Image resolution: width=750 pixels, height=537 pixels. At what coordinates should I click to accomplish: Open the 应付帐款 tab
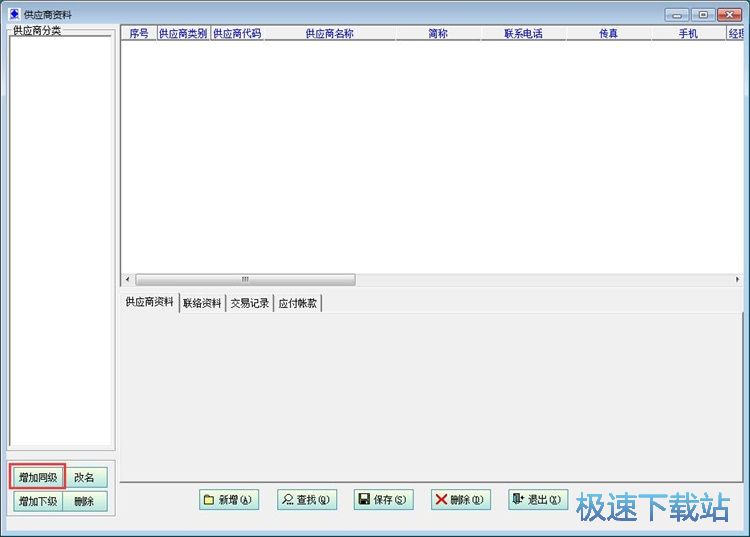(298, 303)
